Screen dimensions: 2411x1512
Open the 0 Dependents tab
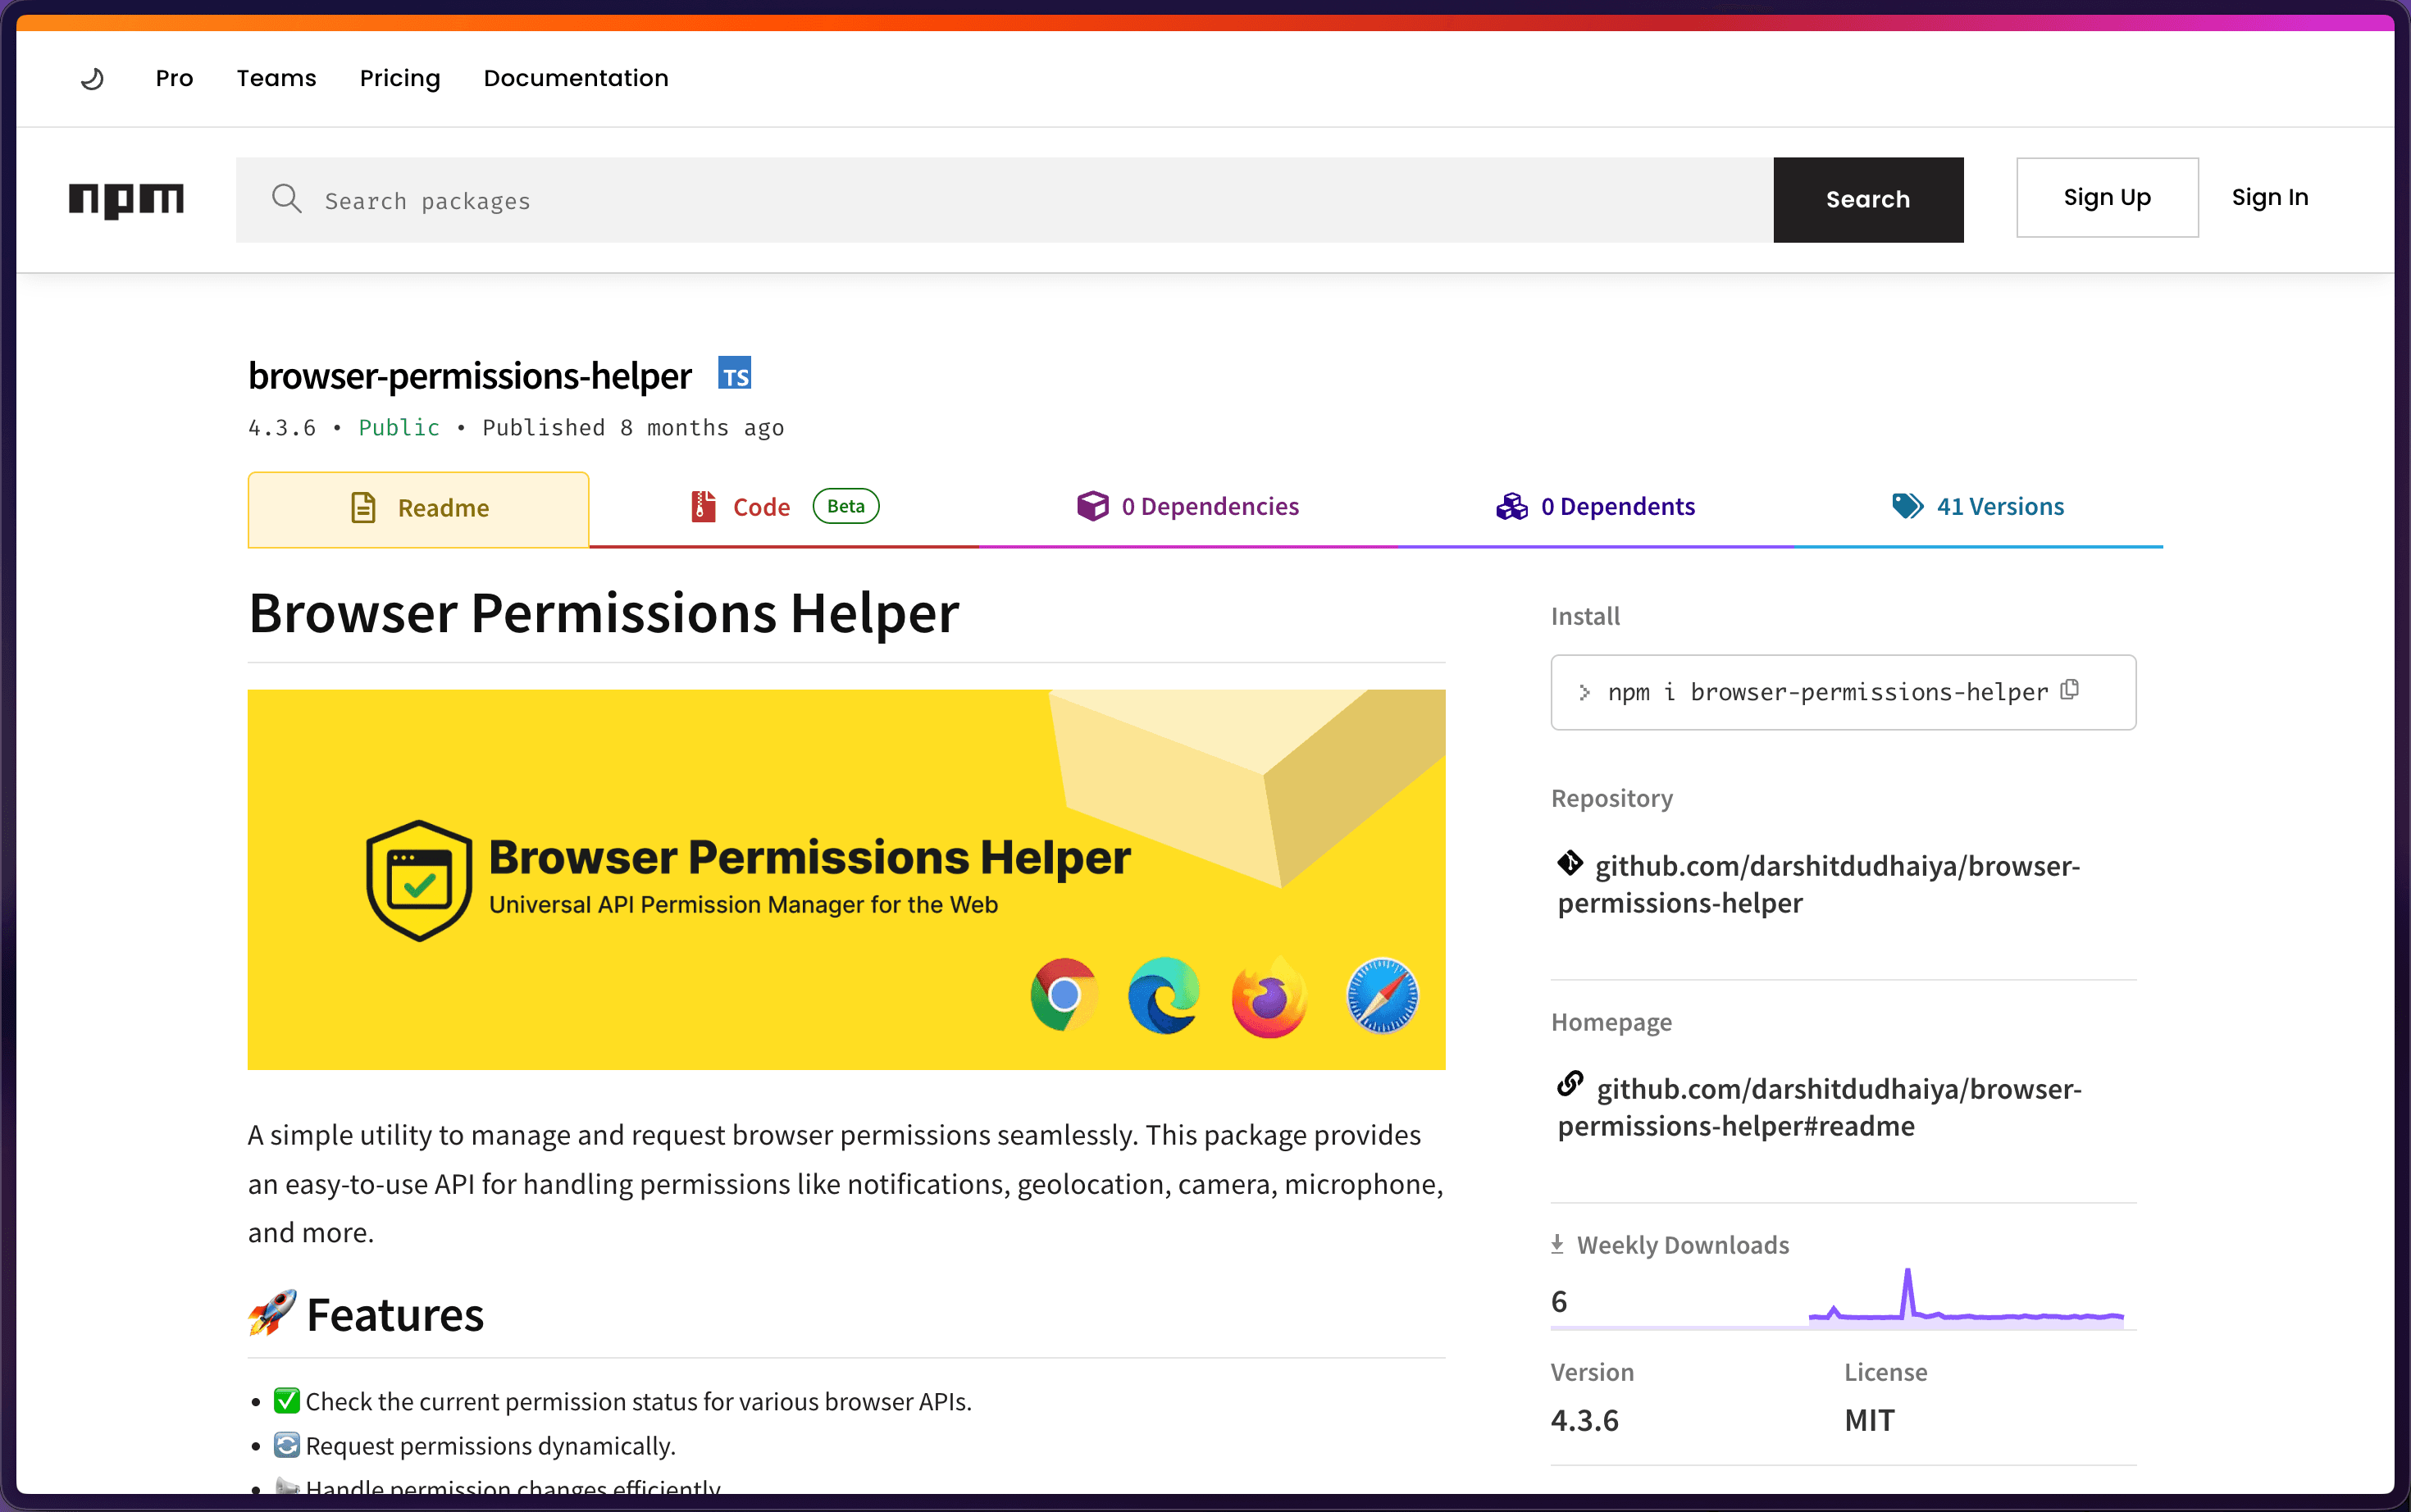pyautogui.click(x=1595, y=507)
